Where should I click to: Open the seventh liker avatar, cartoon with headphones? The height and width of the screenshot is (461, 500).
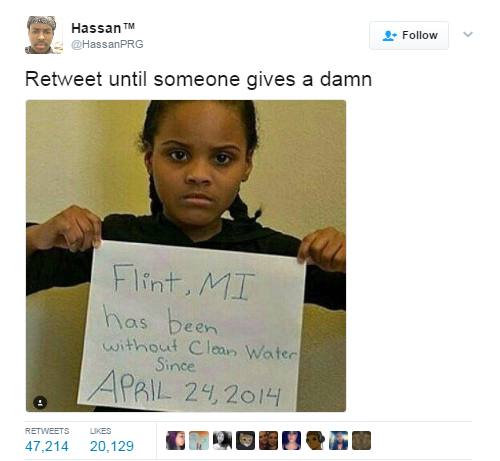(x=315, y=440)
